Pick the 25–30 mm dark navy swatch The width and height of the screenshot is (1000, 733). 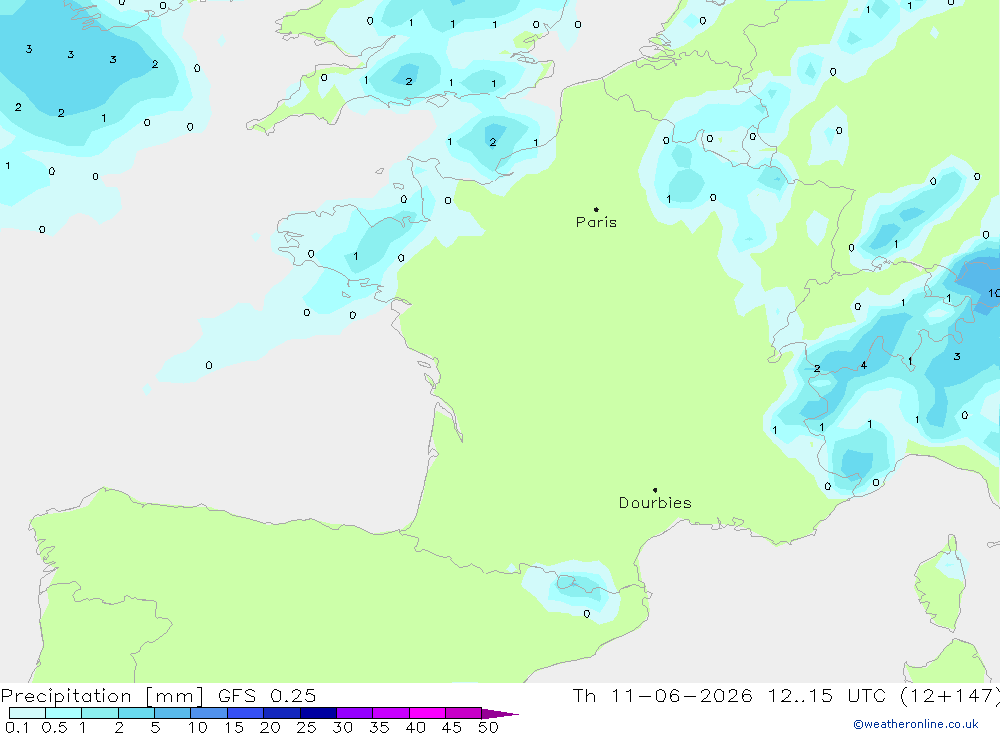318,713
